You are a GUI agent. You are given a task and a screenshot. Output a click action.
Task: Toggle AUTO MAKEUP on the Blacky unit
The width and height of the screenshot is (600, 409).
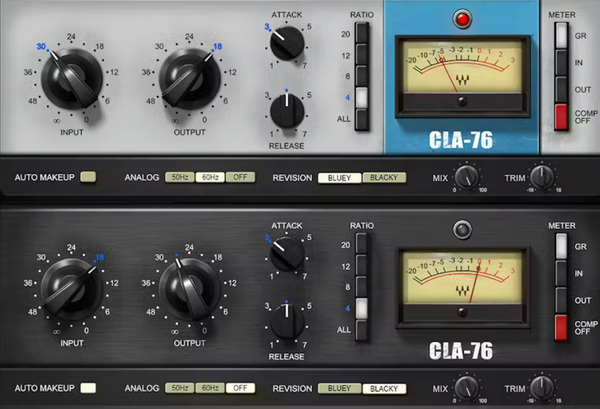(88, 388)
